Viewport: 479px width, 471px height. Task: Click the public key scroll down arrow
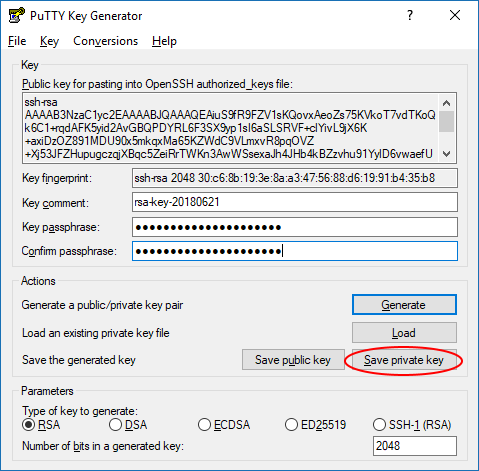(447, 154)
